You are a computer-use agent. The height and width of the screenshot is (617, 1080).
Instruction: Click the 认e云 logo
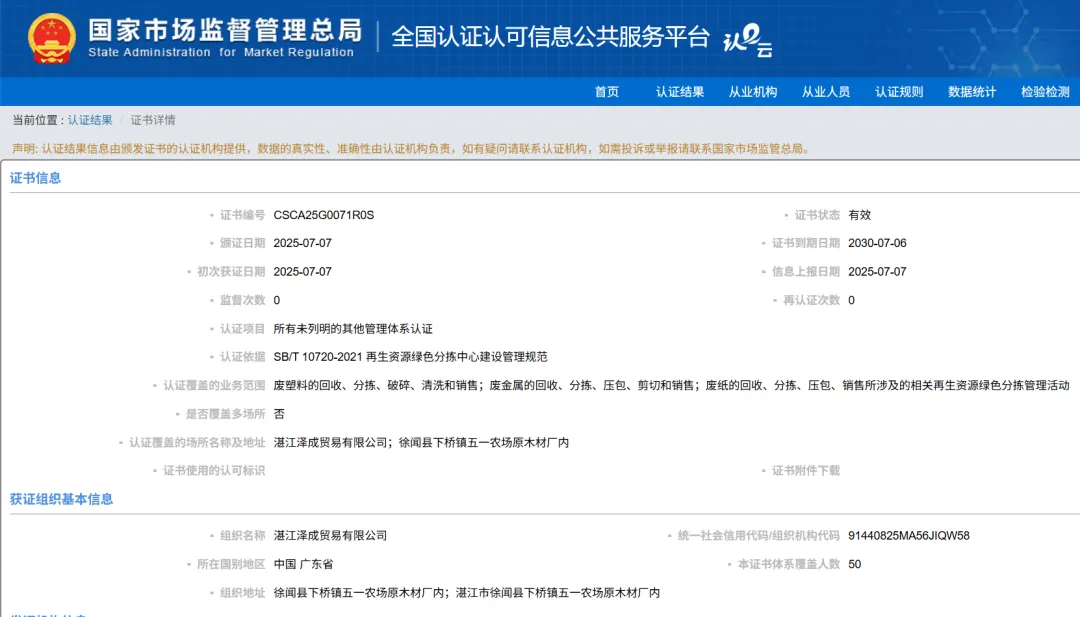(x=746, y=39)
